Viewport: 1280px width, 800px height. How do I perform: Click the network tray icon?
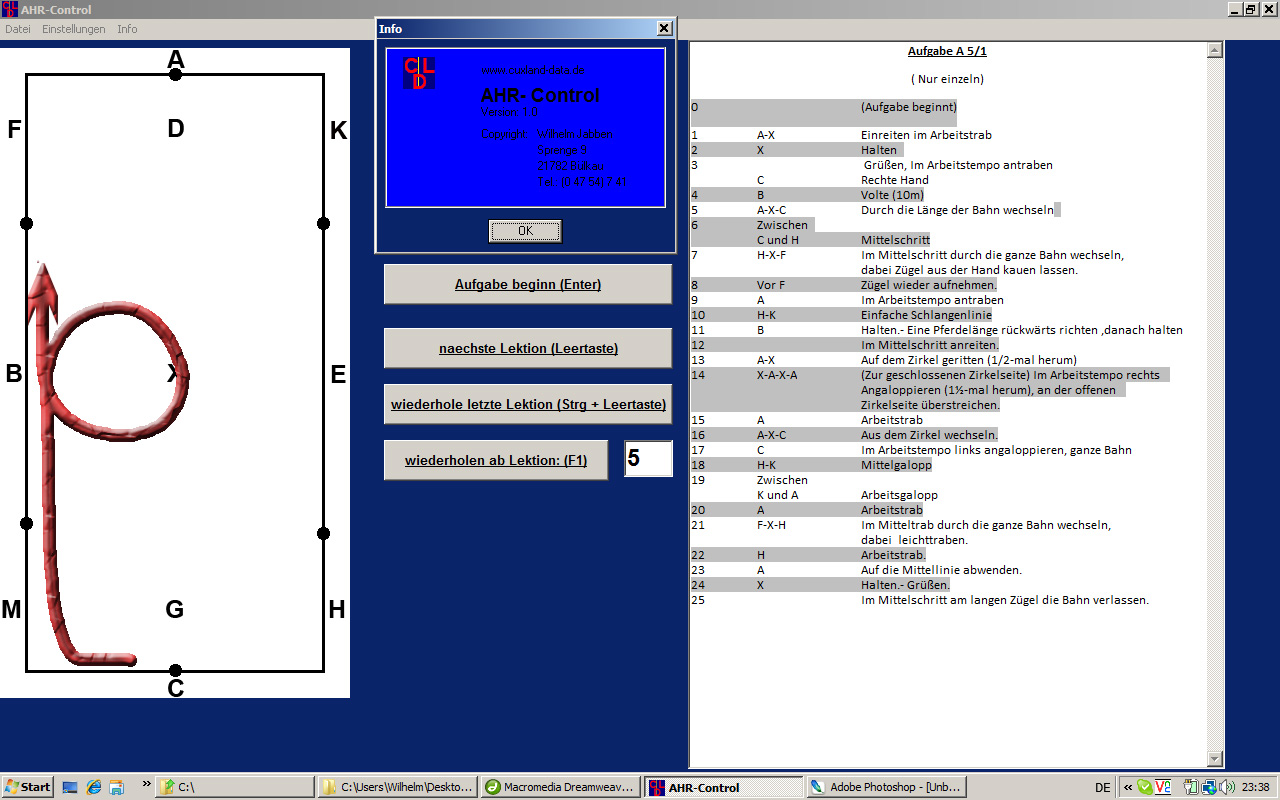1209,787
